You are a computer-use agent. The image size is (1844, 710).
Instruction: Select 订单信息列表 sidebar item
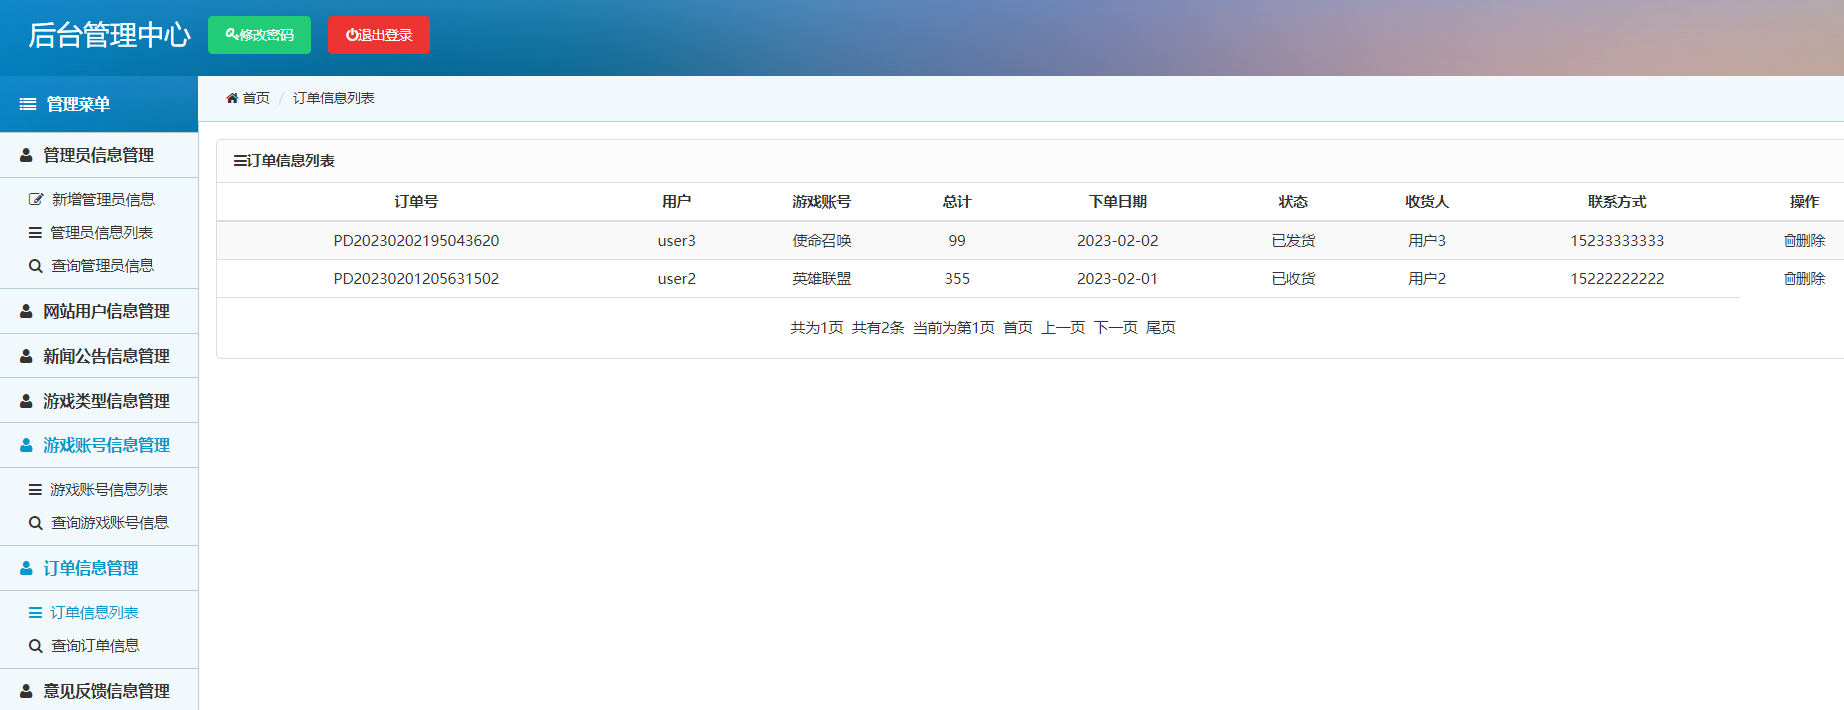point(94,612)
